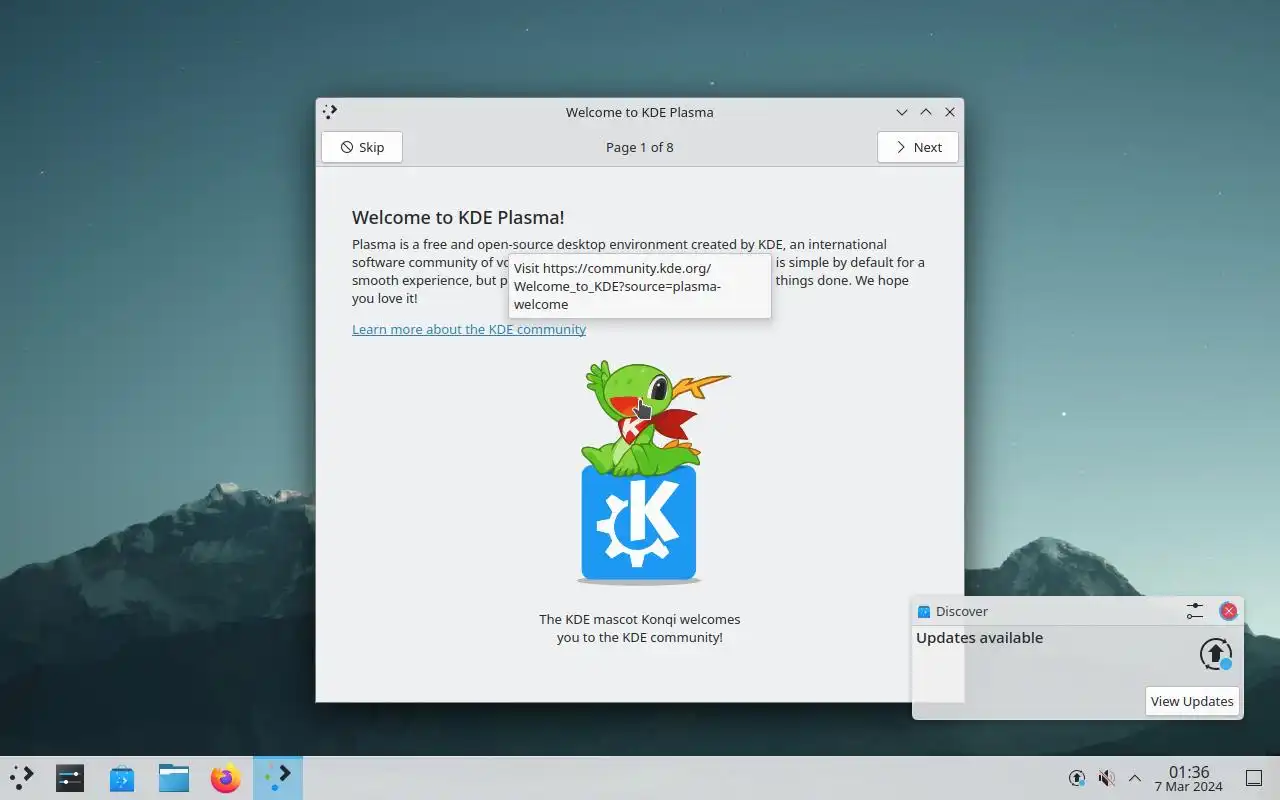Click View Updates in Discover notification
Screen dimensions: 1280x800
click(1191, 701)
